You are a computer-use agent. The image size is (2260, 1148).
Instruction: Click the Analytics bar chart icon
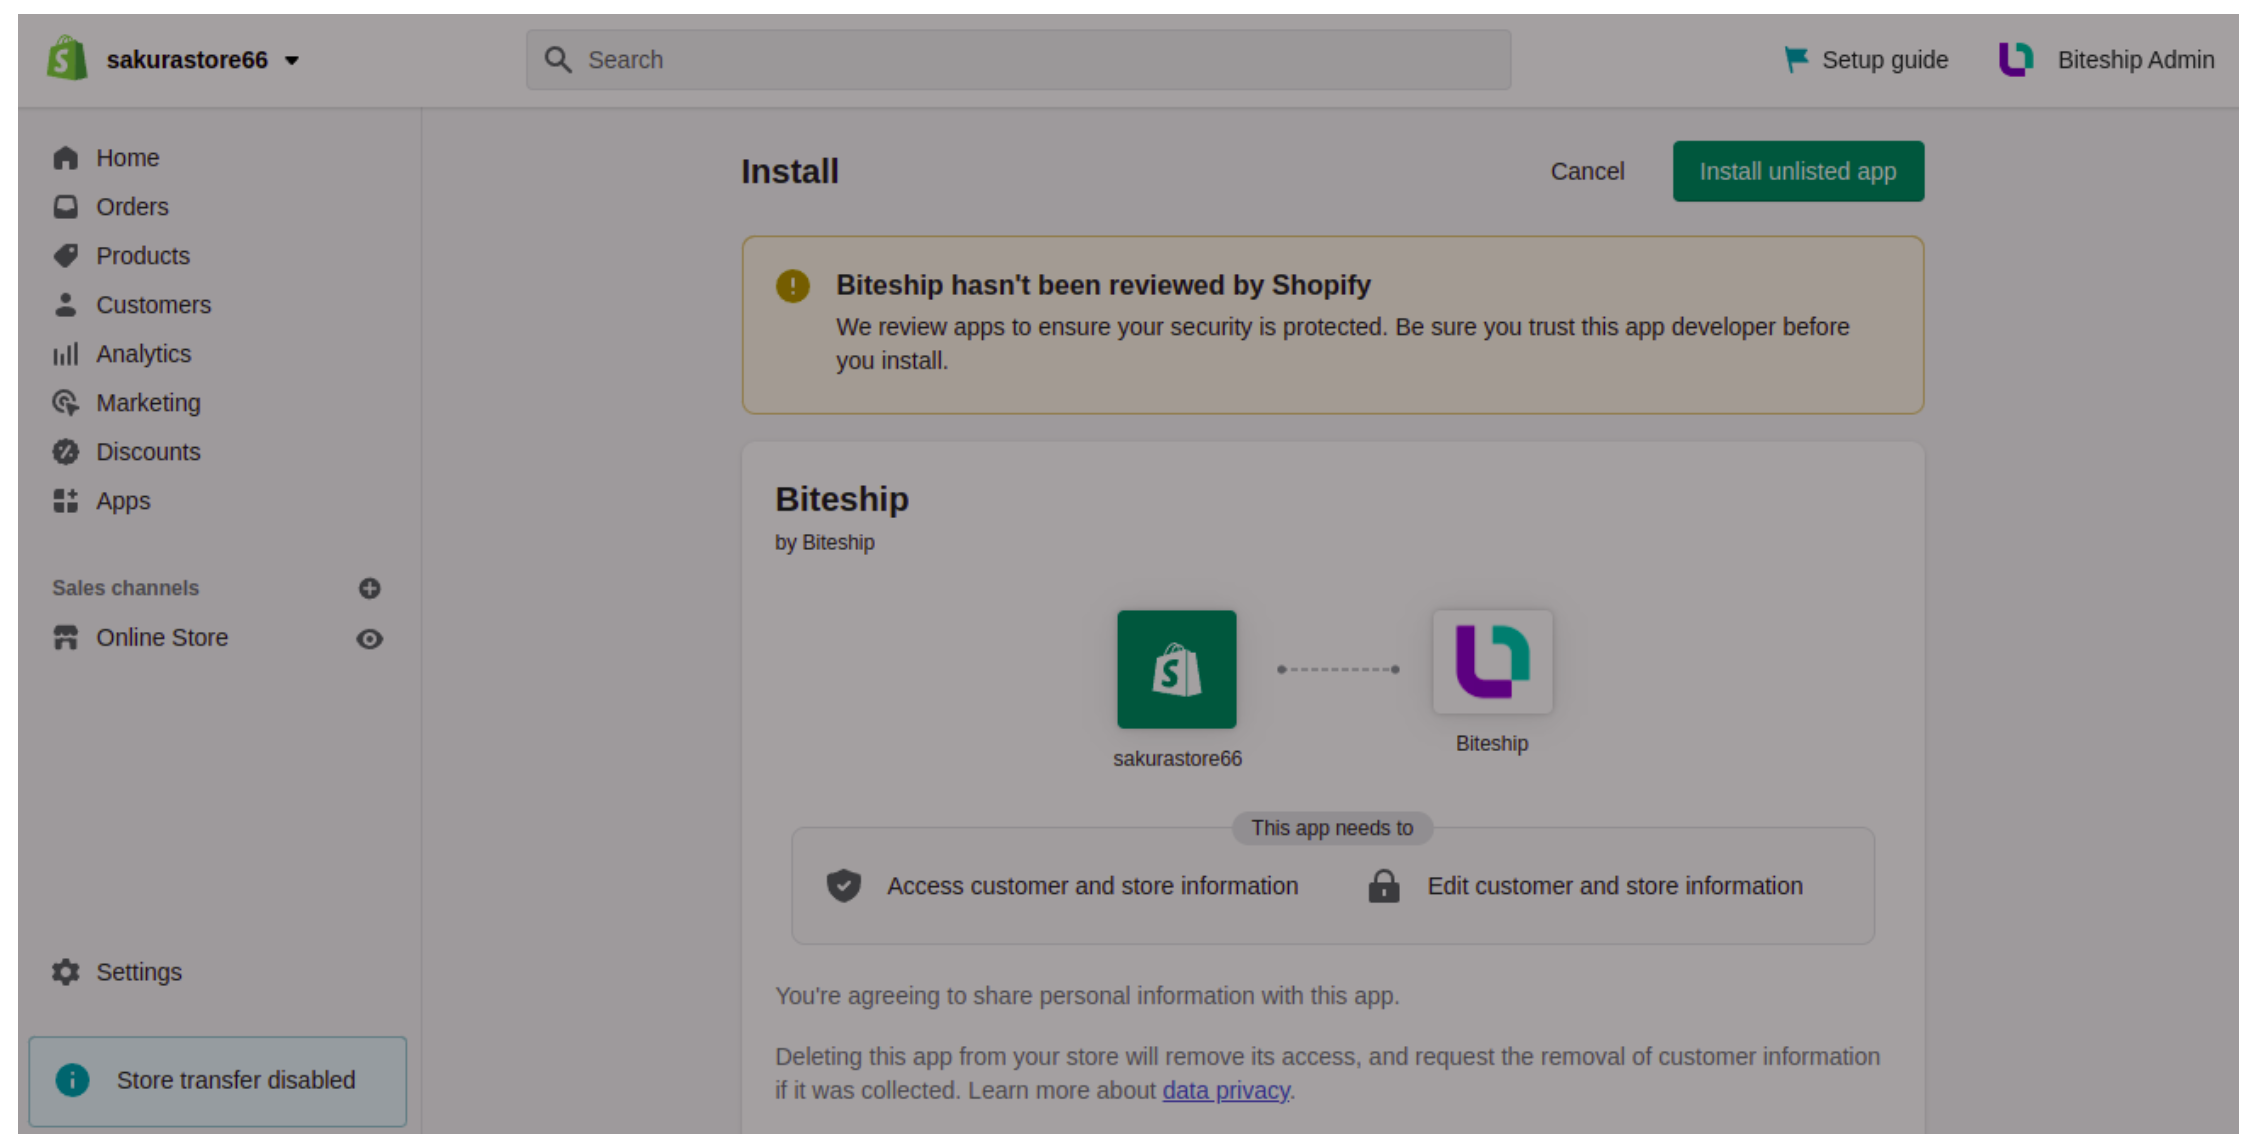pyautogui.click(x=65, y=354)
